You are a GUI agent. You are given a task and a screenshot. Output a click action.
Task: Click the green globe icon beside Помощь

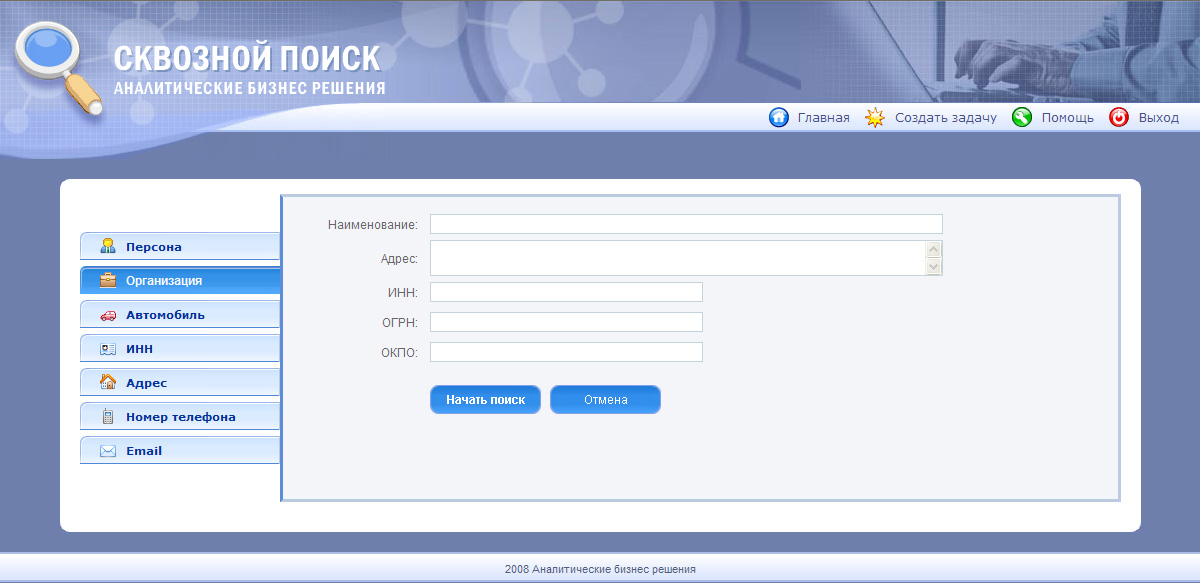[1021, 117]
